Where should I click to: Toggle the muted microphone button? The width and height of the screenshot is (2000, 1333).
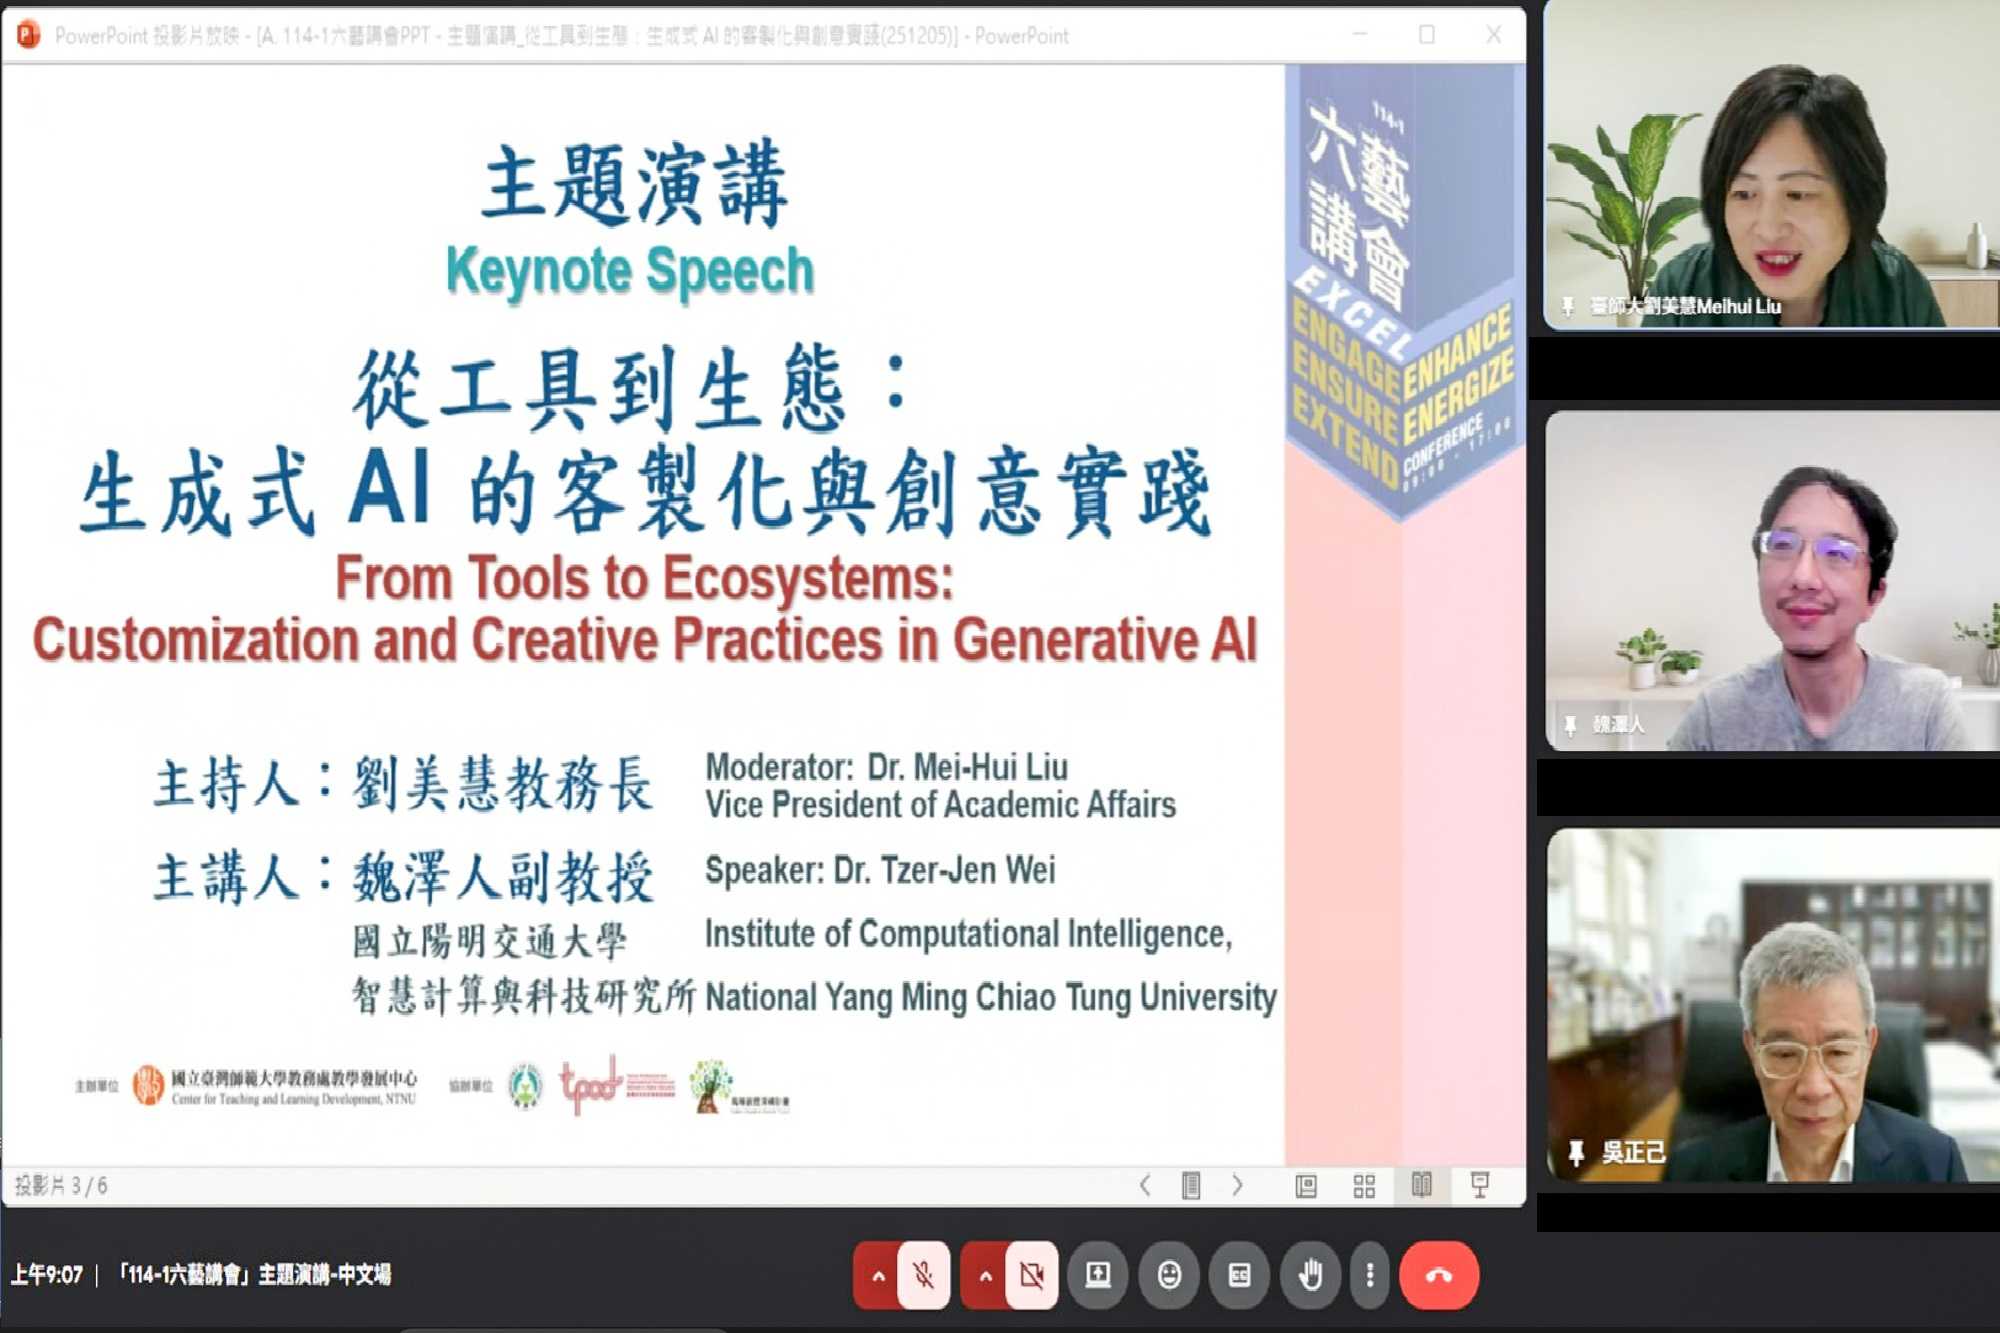click(923, 1275)
